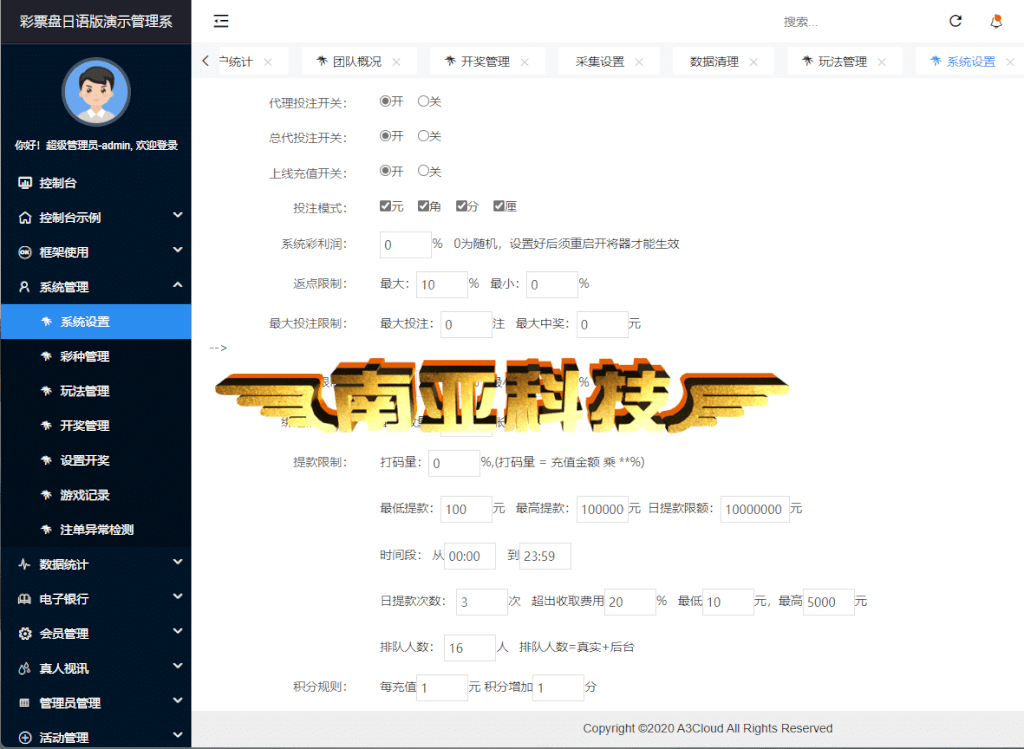Viewport: 1024px width, 749px height.
Task: Toggle the sidebar collapse icon
Action: (x=221, y=21)
